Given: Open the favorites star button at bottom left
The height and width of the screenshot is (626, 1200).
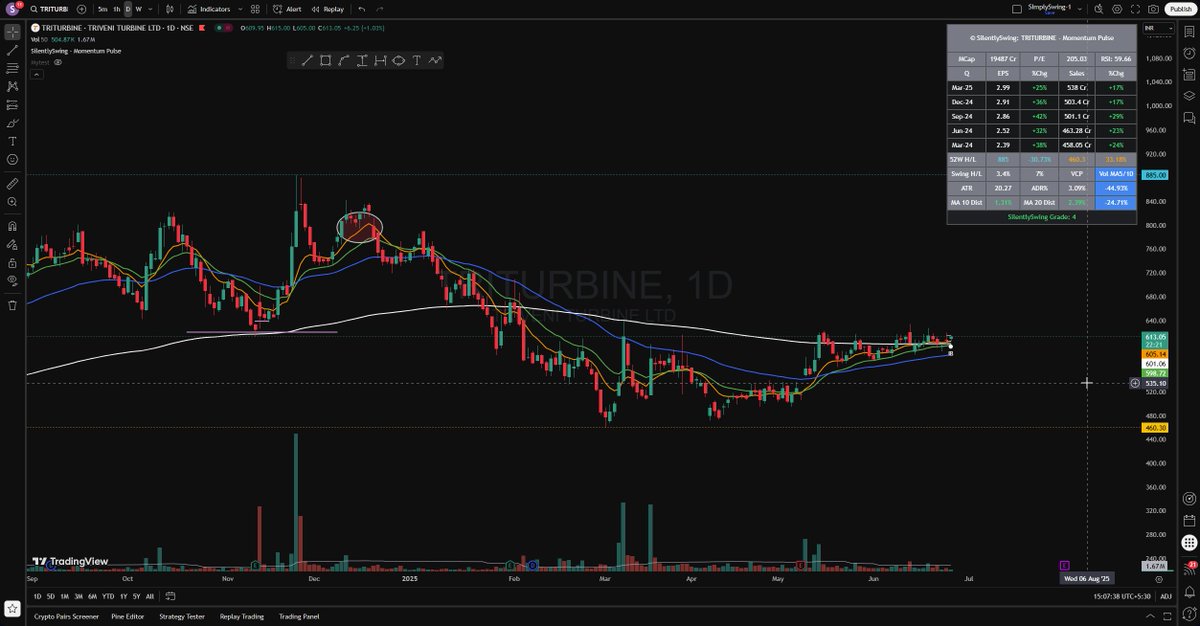Looking at the screenshot, I should tap(12, 607).
